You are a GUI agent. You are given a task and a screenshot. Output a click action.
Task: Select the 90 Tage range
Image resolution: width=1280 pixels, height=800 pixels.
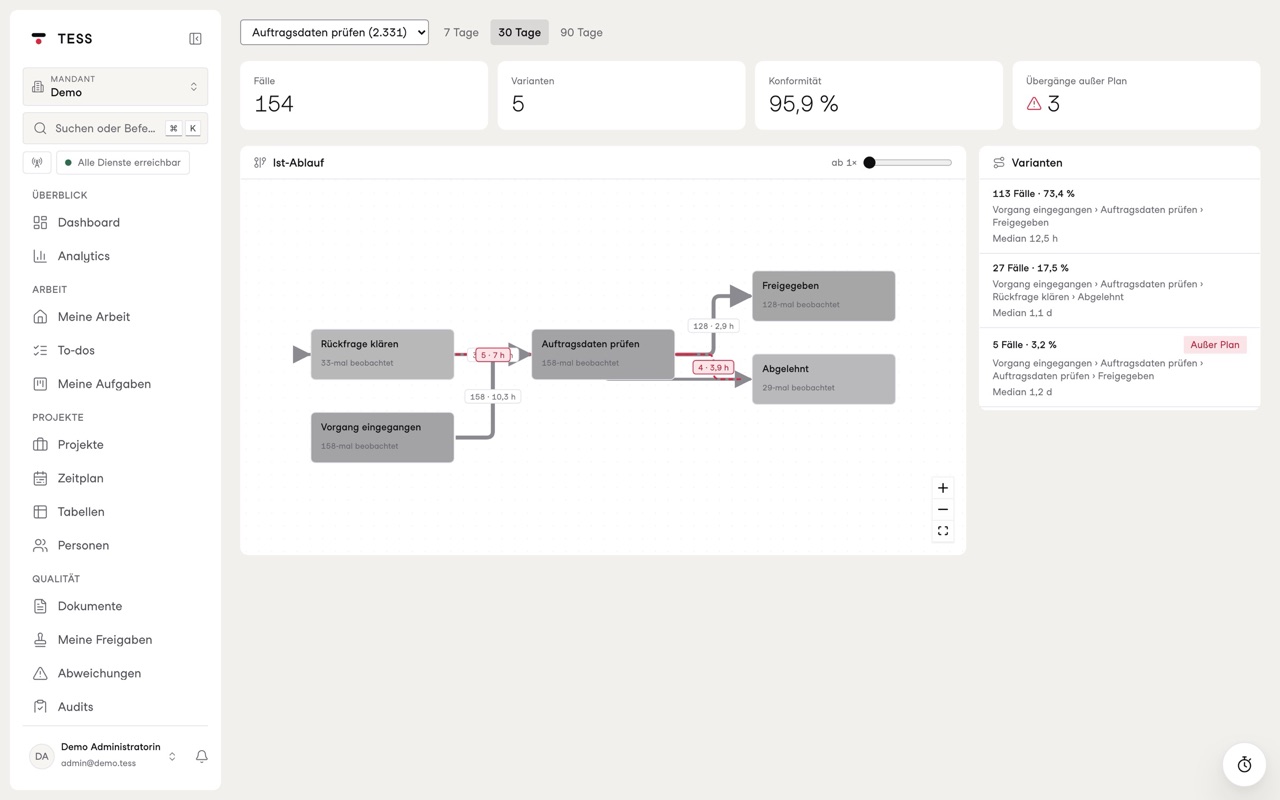(x=581, y=32)
